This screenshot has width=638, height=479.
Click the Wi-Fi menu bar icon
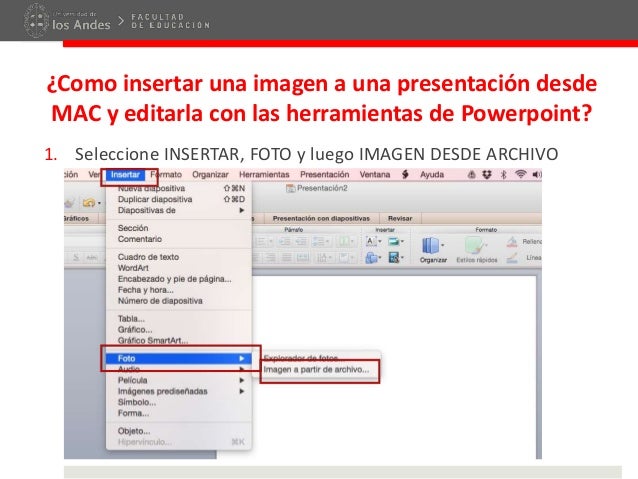coord(520,175)
